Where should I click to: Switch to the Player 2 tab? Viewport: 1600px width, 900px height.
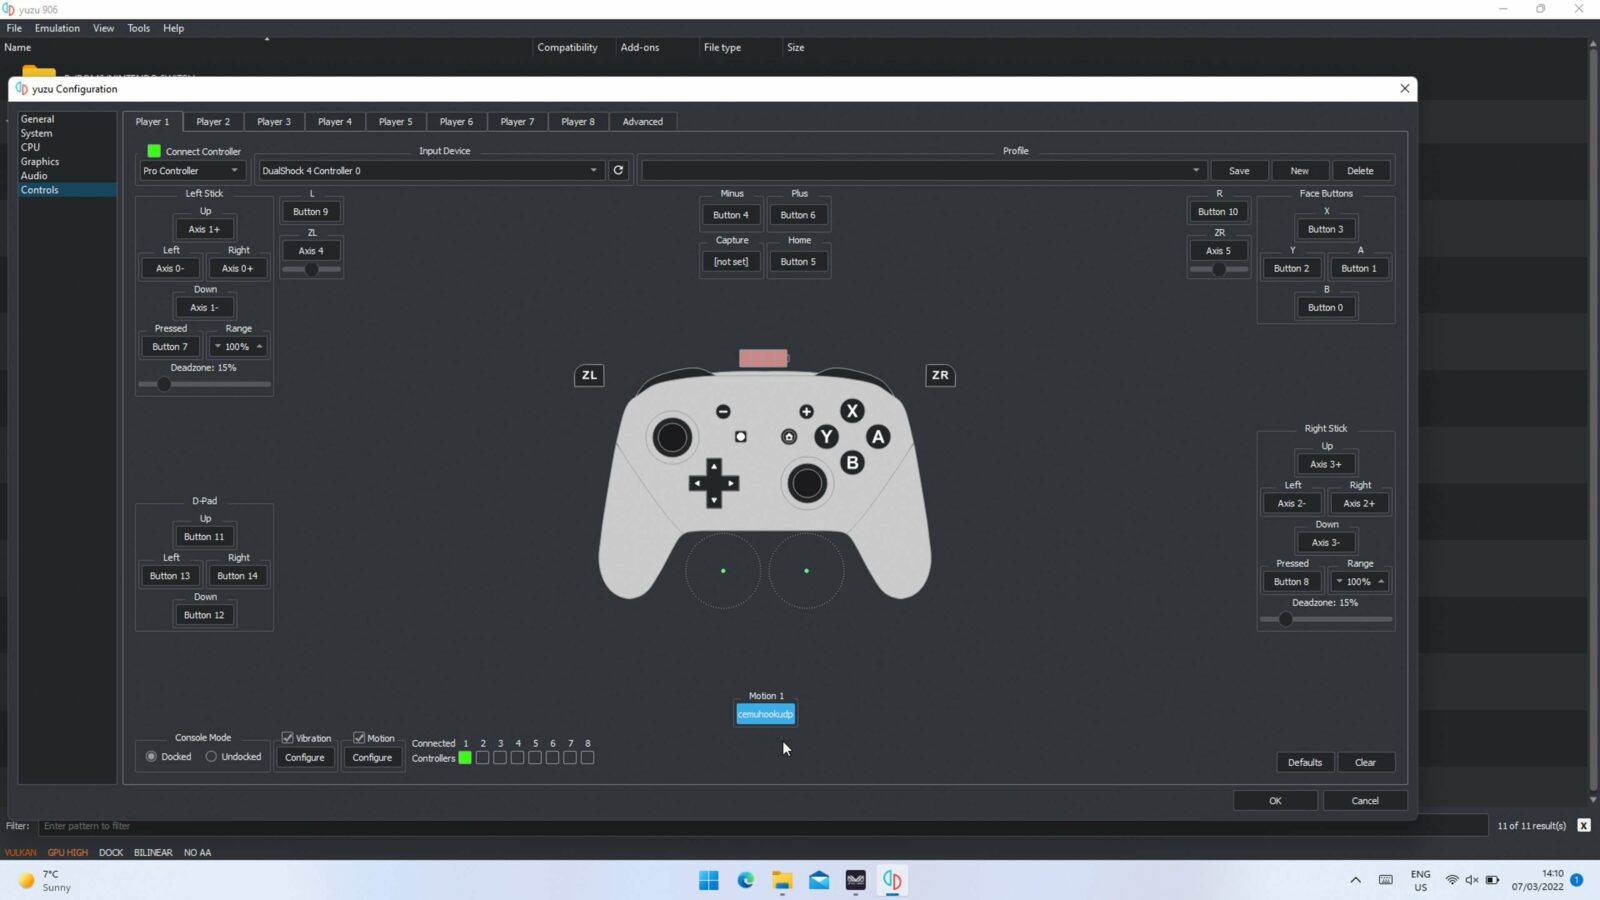click(x=212, y=121)
